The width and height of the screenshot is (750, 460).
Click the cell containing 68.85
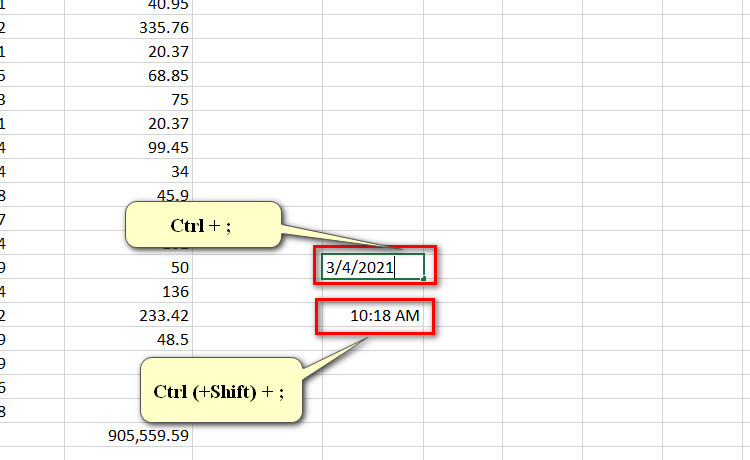tap(128, 75)
